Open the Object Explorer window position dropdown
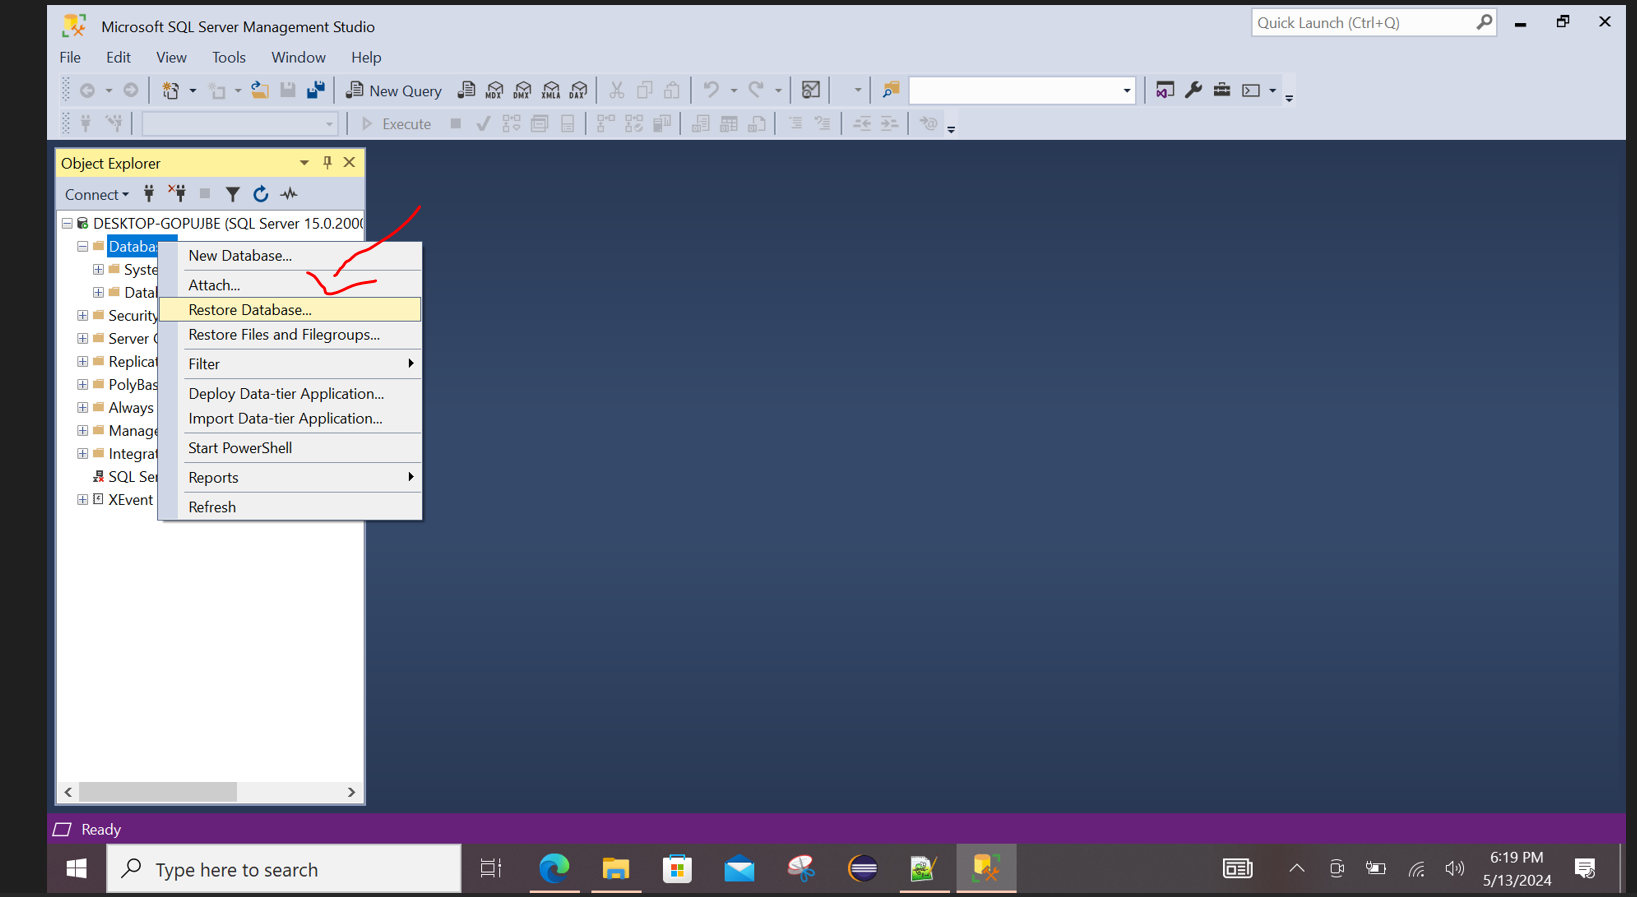 click(304, 162)
